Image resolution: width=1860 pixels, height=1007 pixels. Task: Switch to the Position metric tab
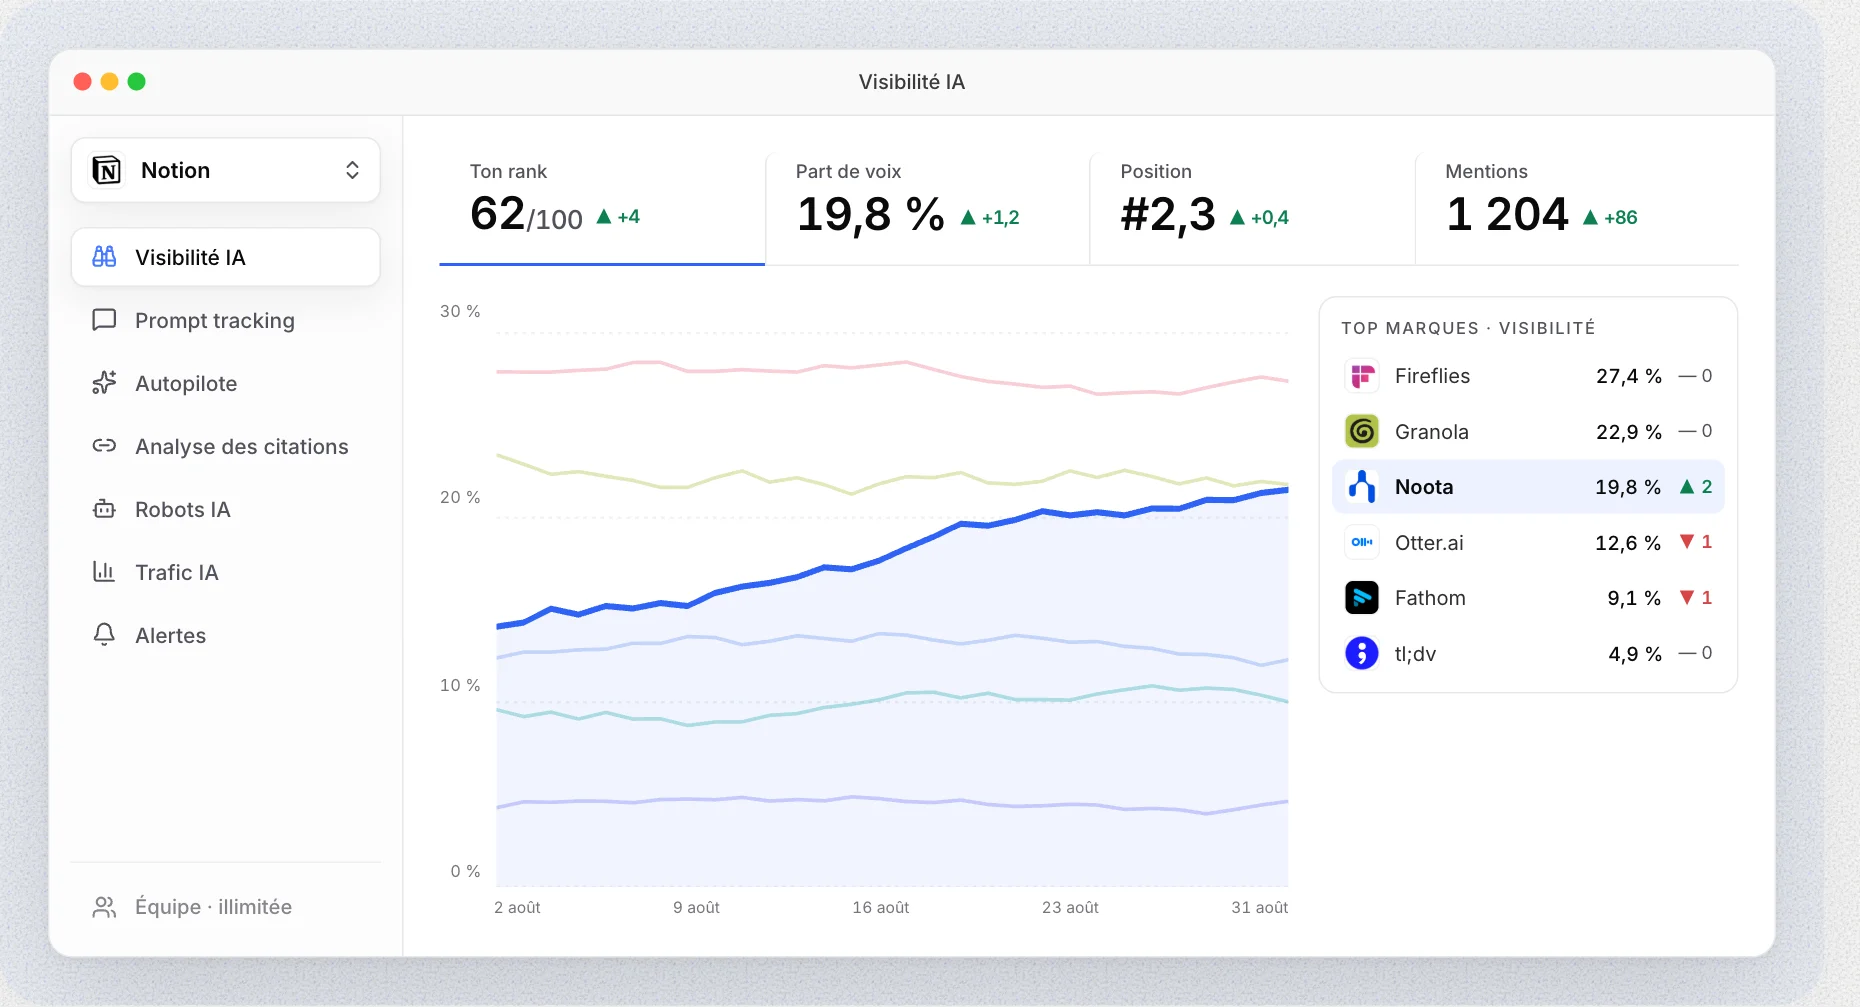pyautogui.click(x=1252, y=208)
